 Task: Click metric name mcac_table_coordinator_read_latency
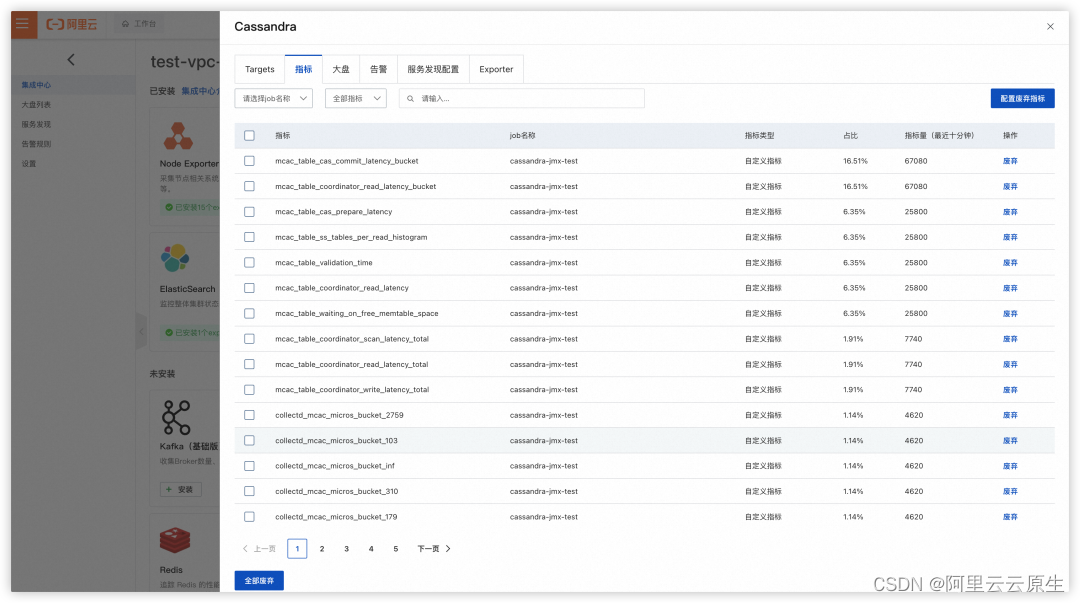click(342, 288)
